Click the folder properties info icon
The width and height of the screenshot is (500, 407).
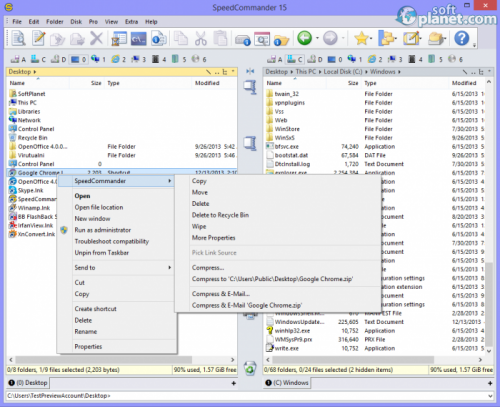coord(281,40)
